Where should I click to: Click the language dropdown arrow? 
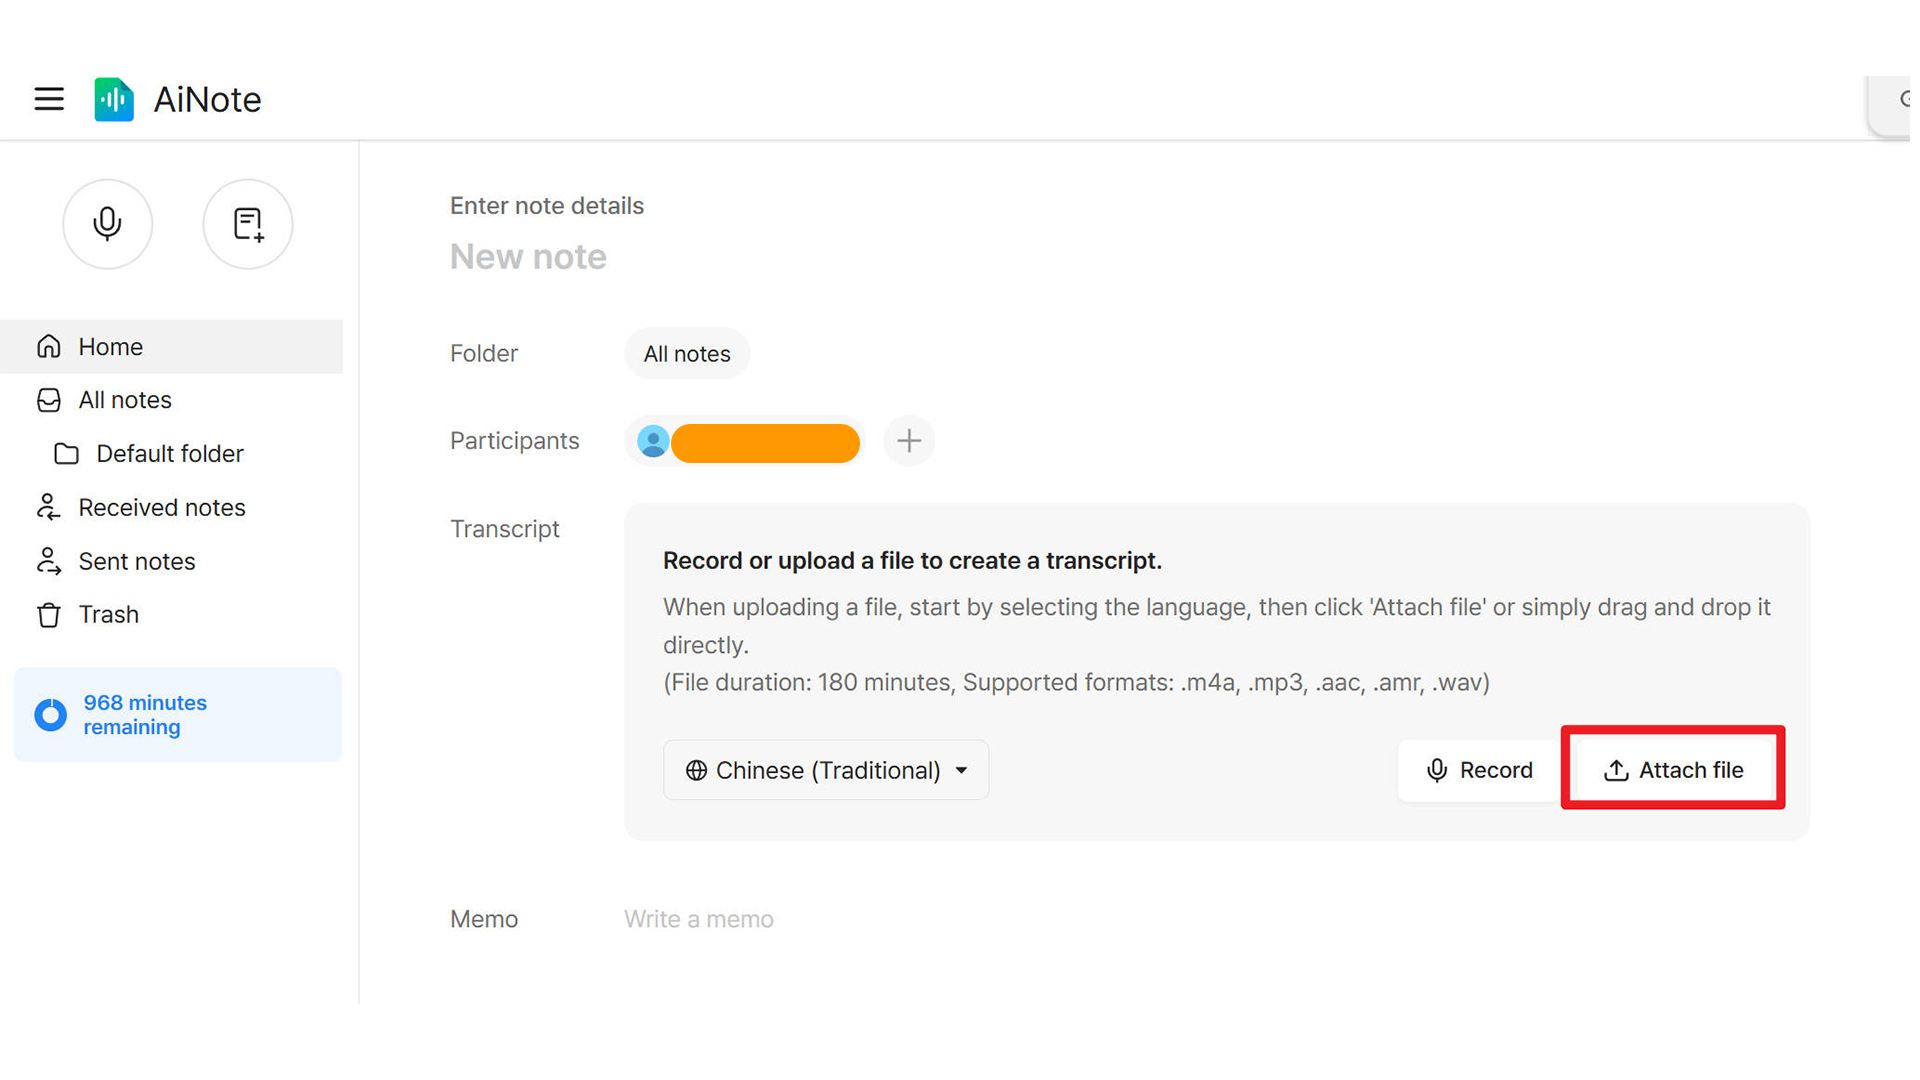click(962, 771)
